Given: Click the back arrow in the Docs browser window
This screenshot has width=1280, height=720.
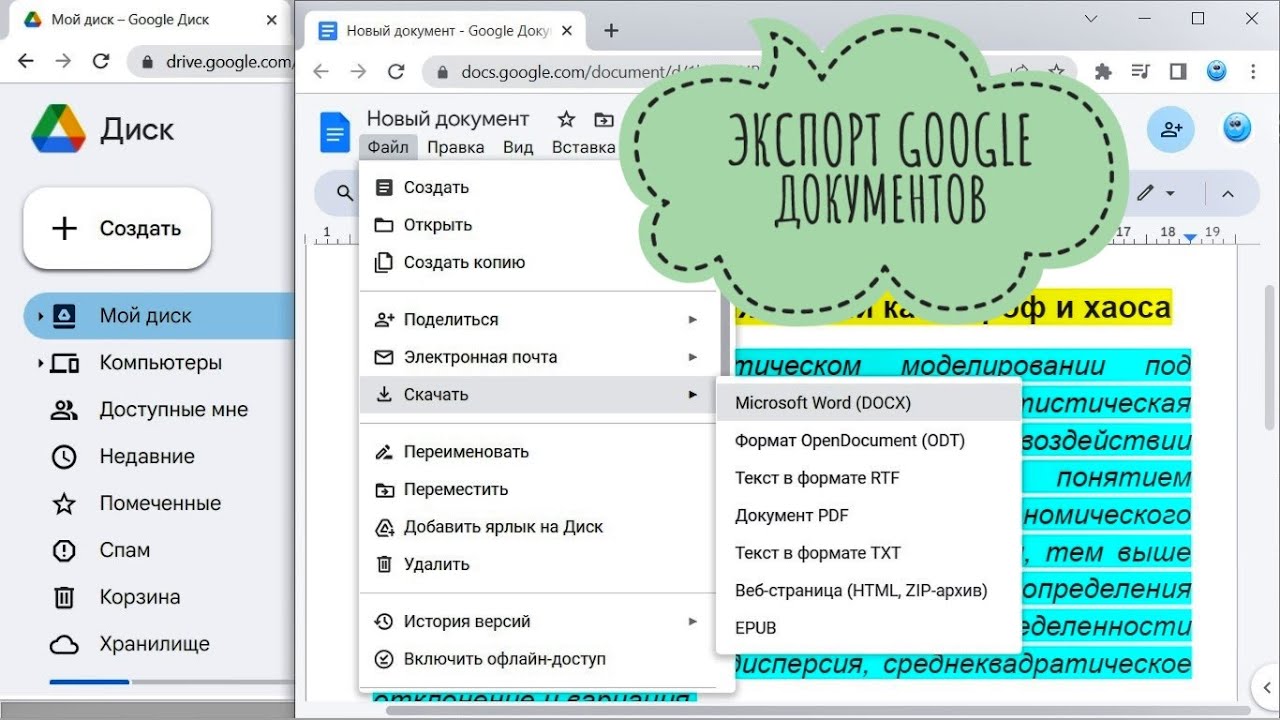Looking at the screenshot, I should tap(321, 72).
